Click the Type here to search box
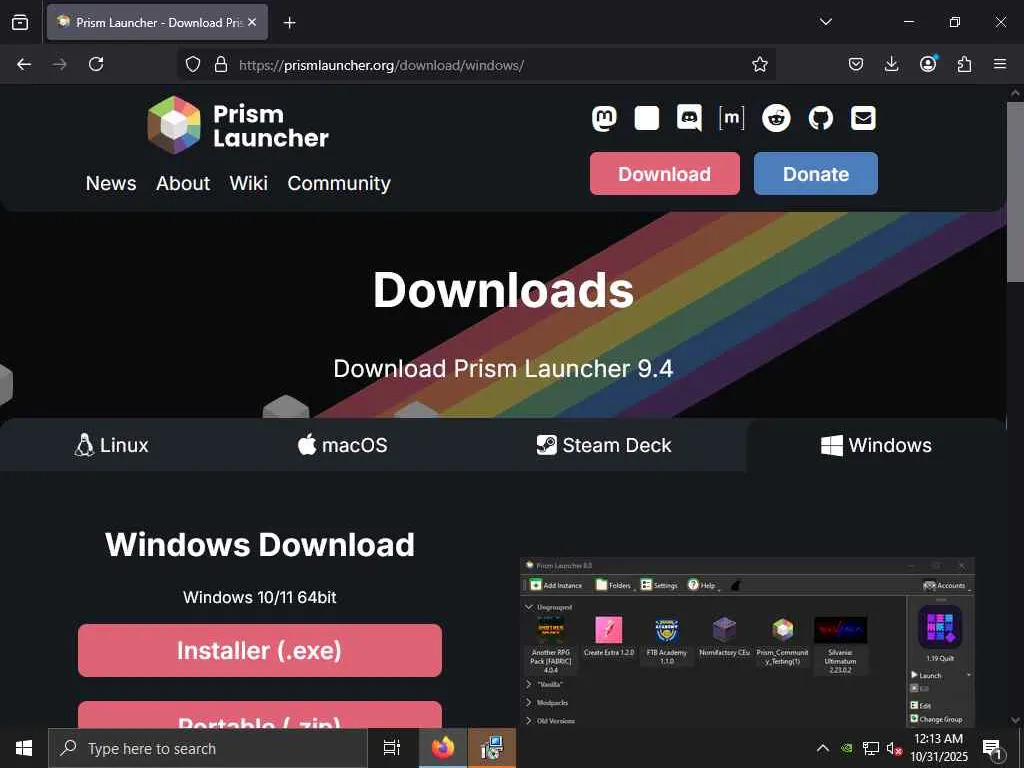Screen dimensions: 1024x768 (x=208, y=748)
